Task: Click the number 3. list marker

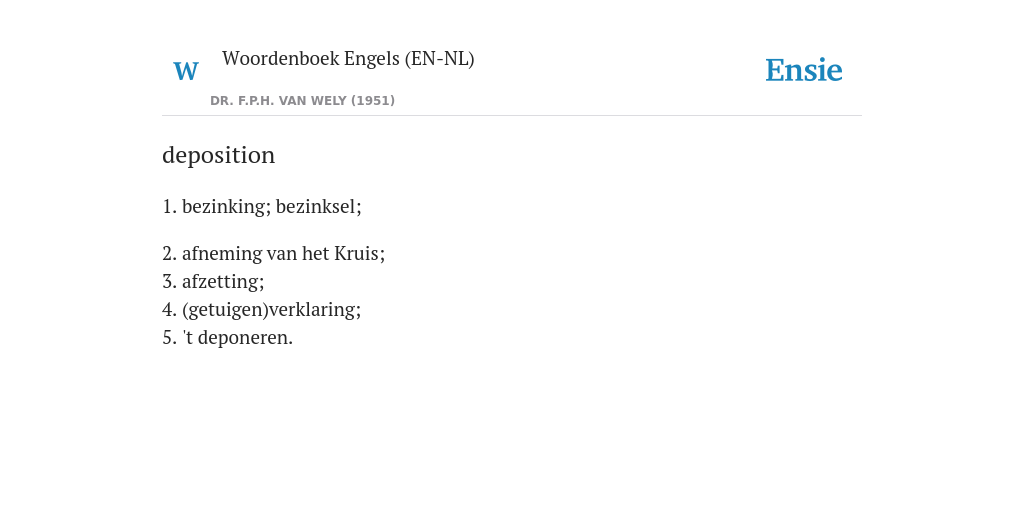Action: pos(170,281)
